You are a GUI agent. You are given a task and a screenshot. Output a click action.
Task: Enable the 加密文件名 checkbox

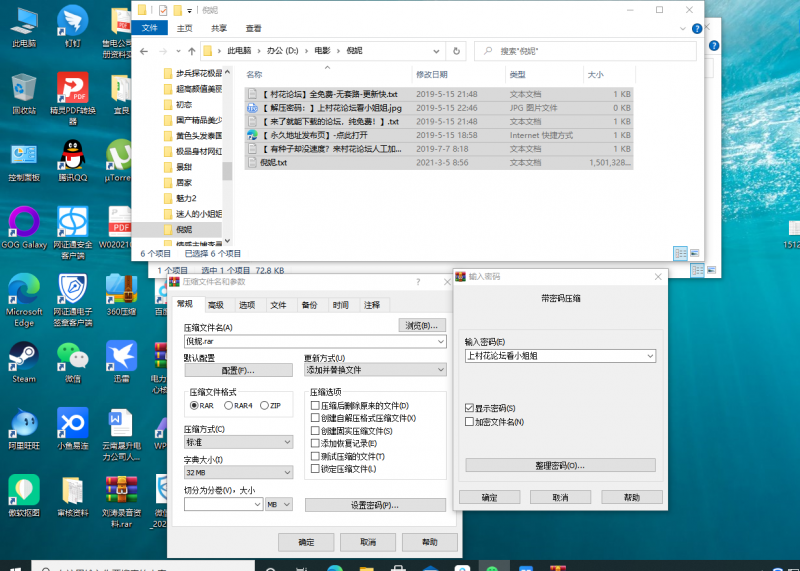click(x=470, y=421)
